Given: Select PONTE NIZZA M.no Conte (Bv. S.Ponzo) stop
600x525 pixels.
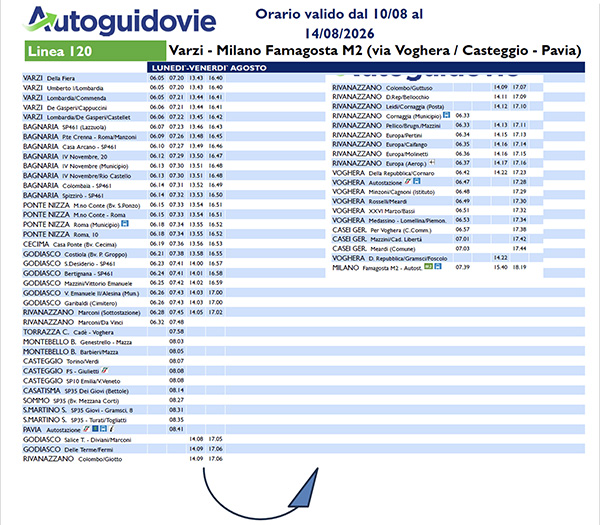Looking at the screenshot, I should [x=82, y=205].
